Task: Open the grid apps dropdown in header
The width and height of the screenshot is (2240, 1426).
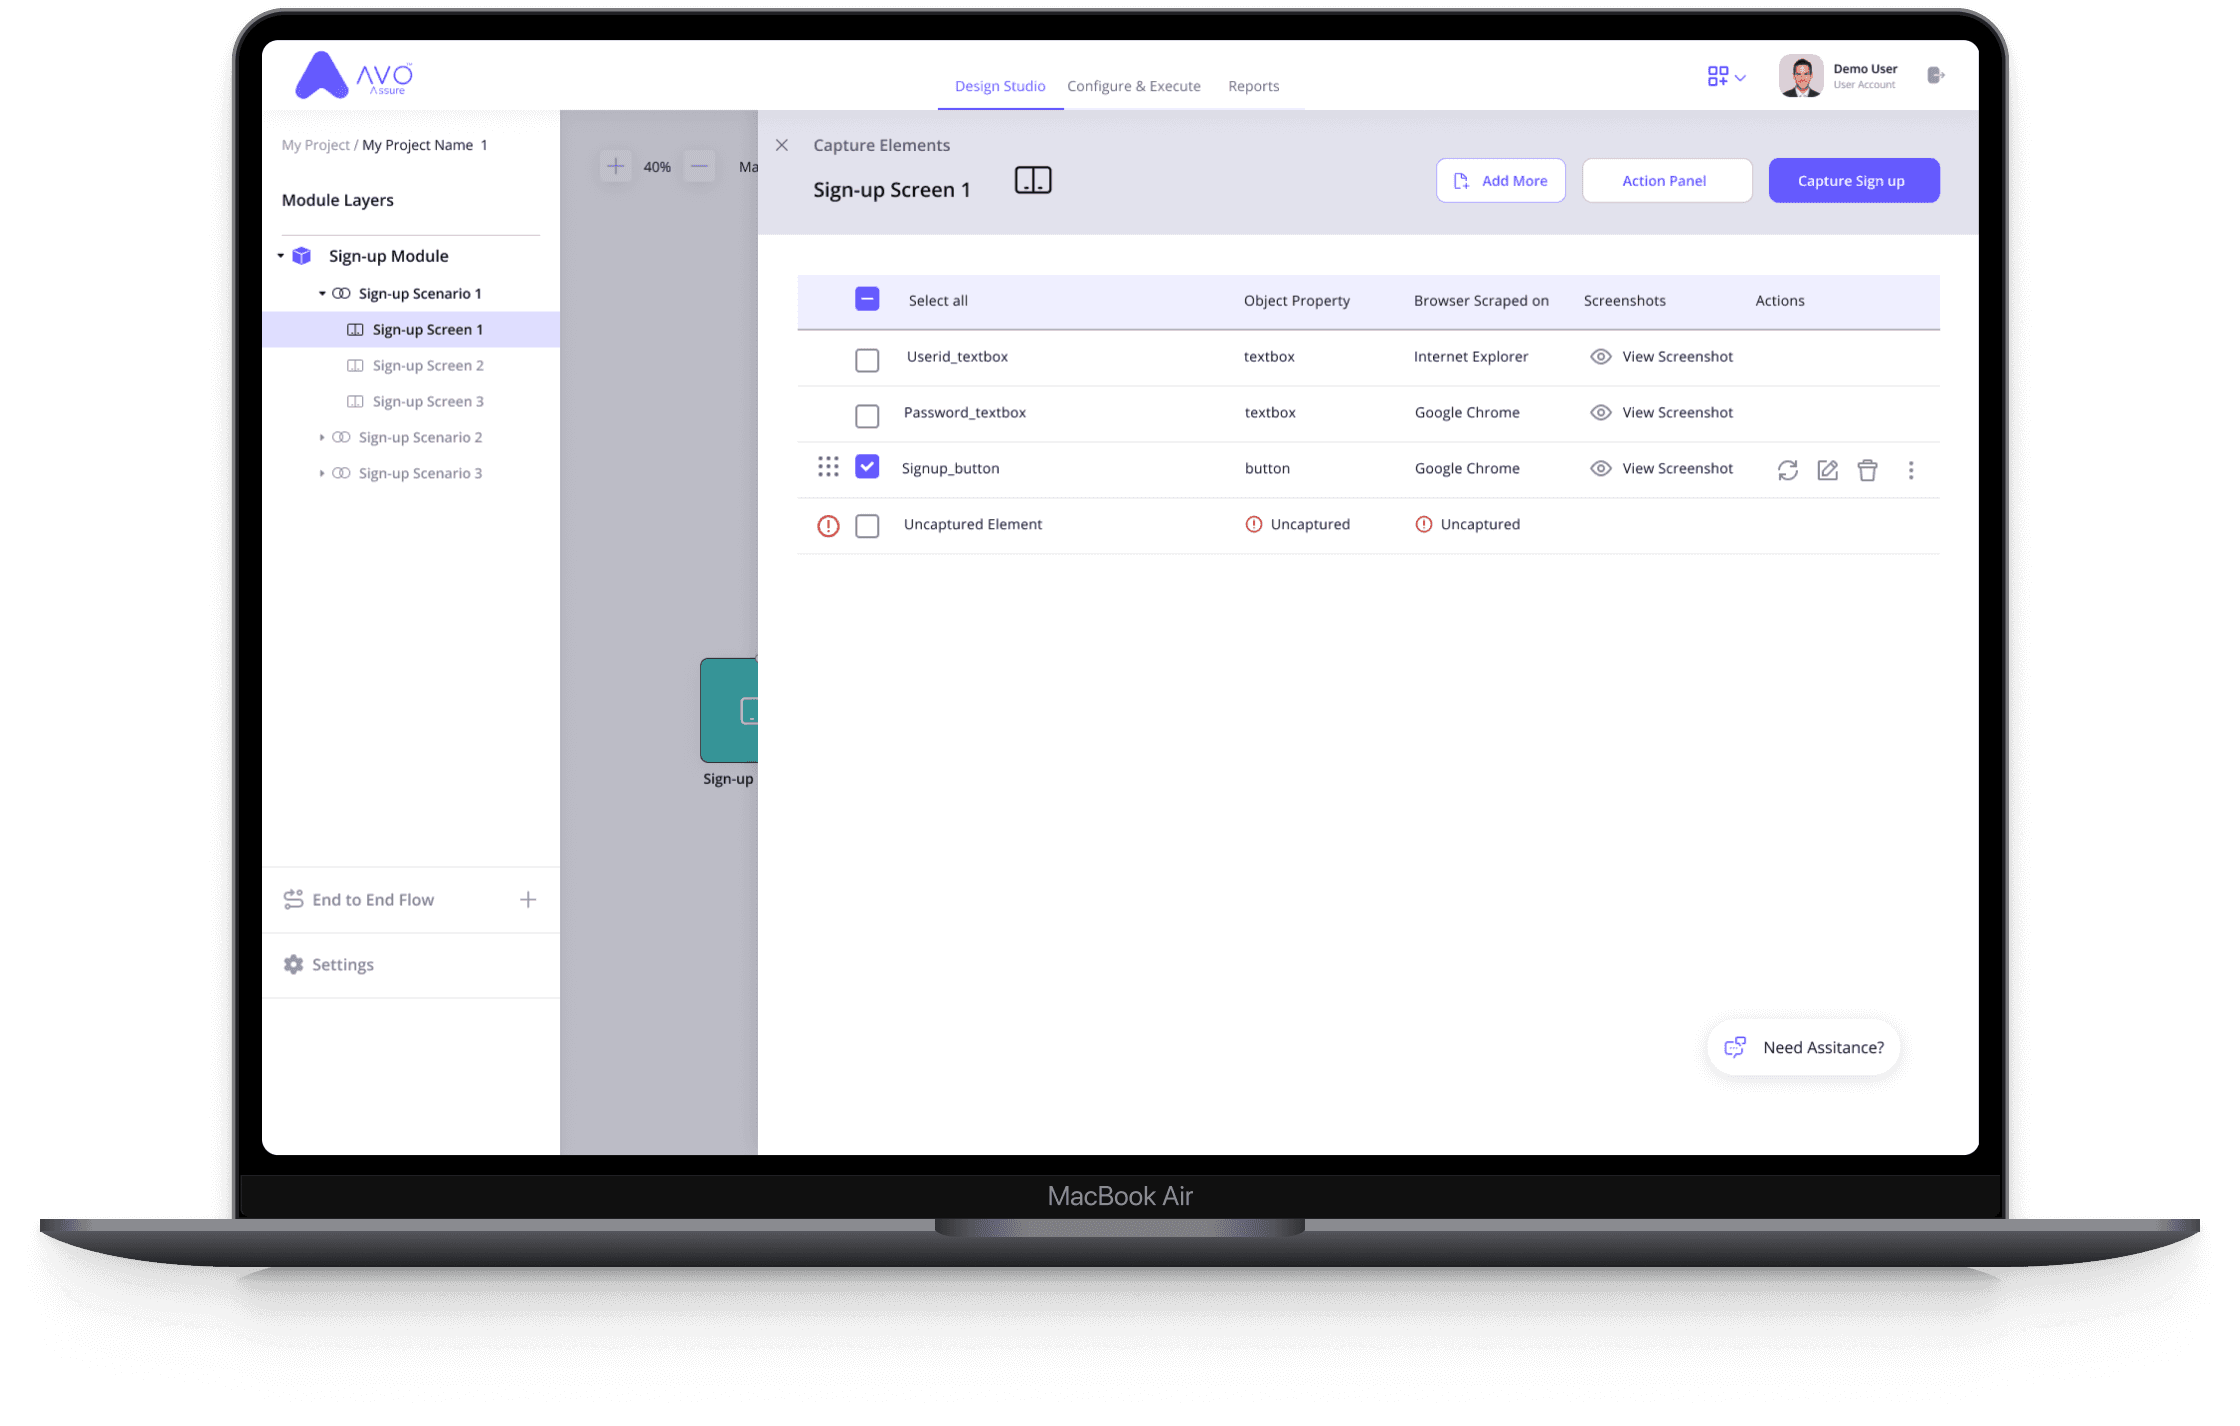Action: tap(1725, 77)
